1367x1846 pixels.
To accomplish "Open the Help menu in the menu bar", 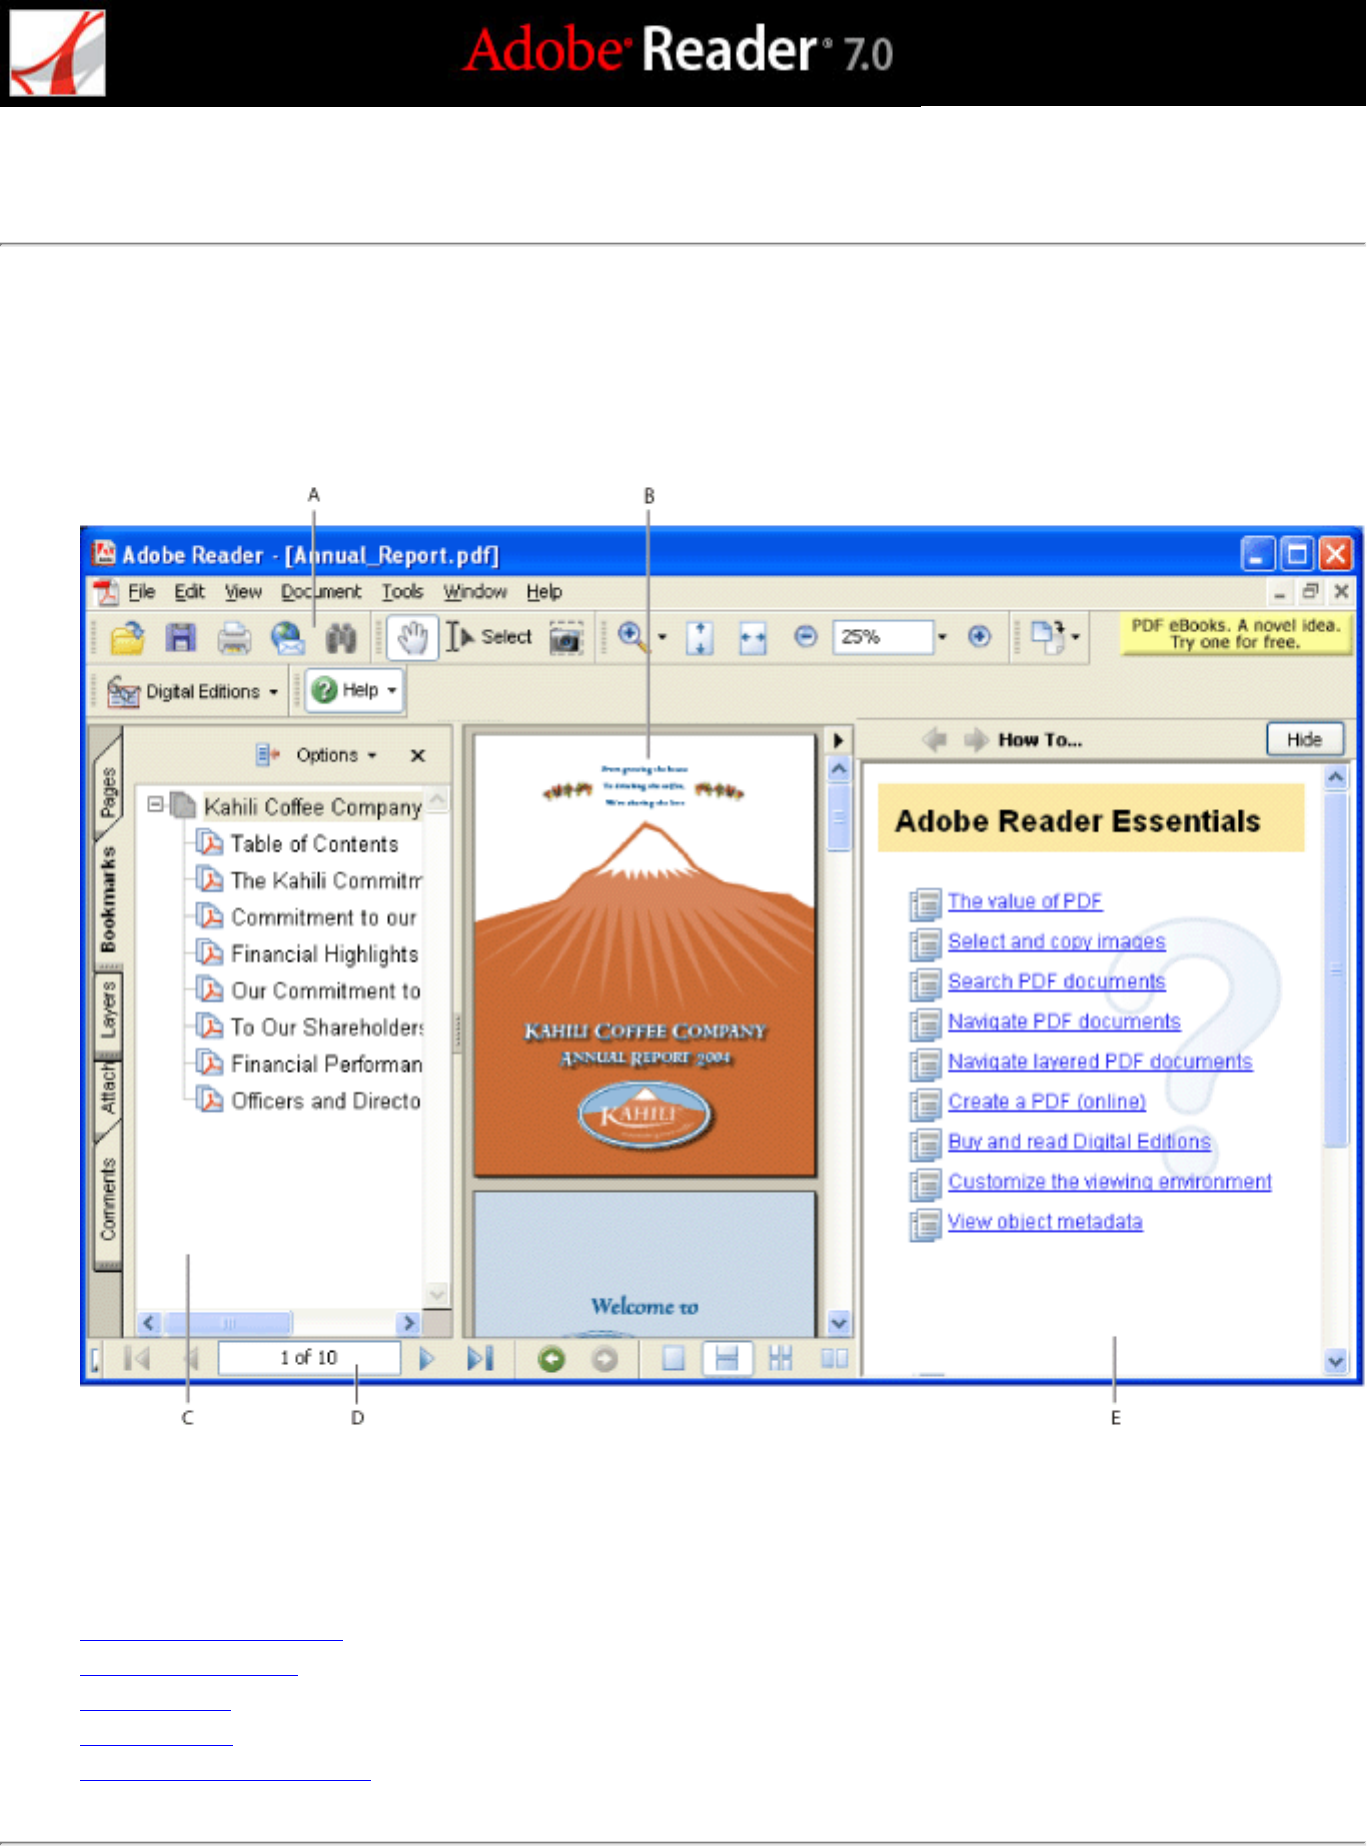I will [x=544, y=592].
